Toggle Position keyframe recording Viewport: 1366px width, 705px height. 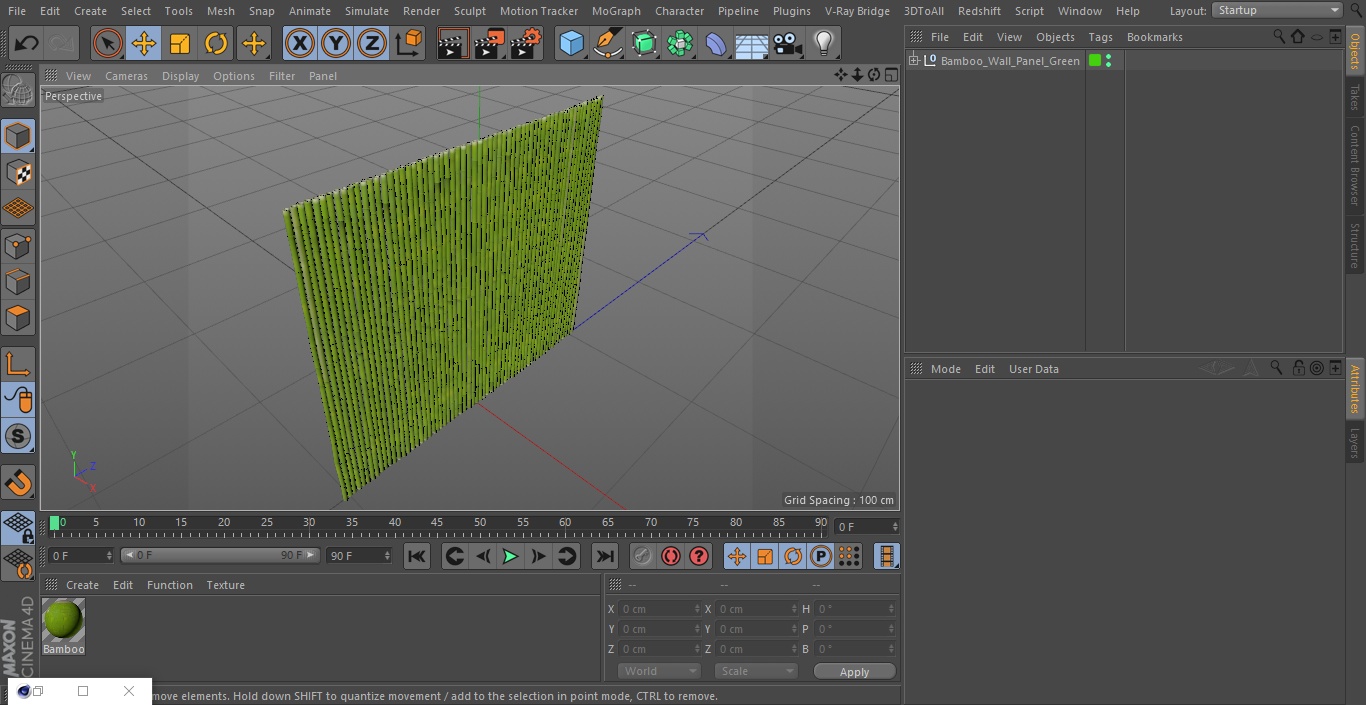click(x=737, y=556)
